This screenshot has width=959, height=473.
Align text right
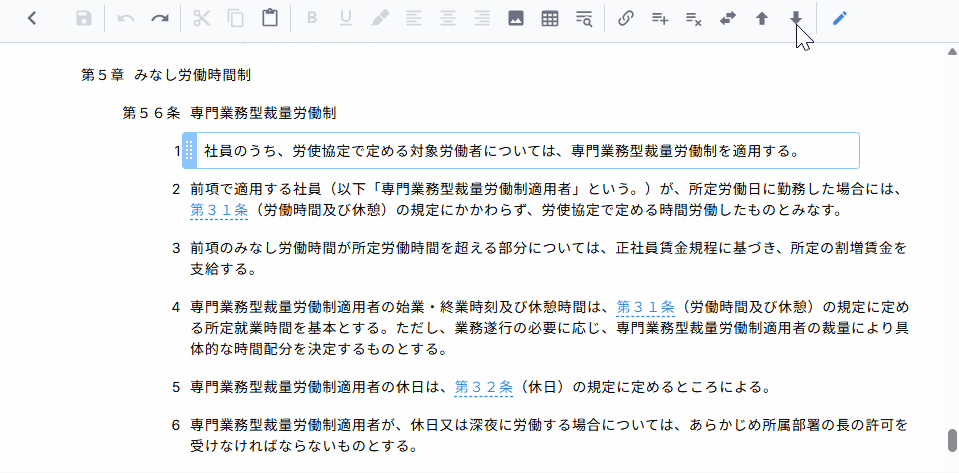pyautogui.click(x=483, y=18)
